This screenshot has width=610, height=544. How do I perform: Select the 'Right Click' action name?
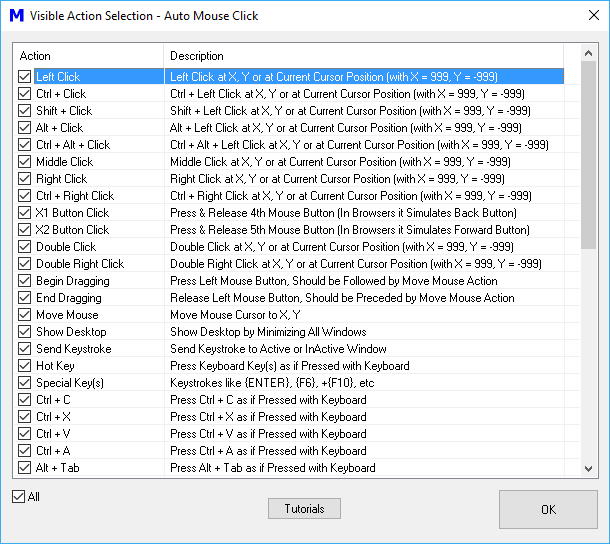point(61,179)
